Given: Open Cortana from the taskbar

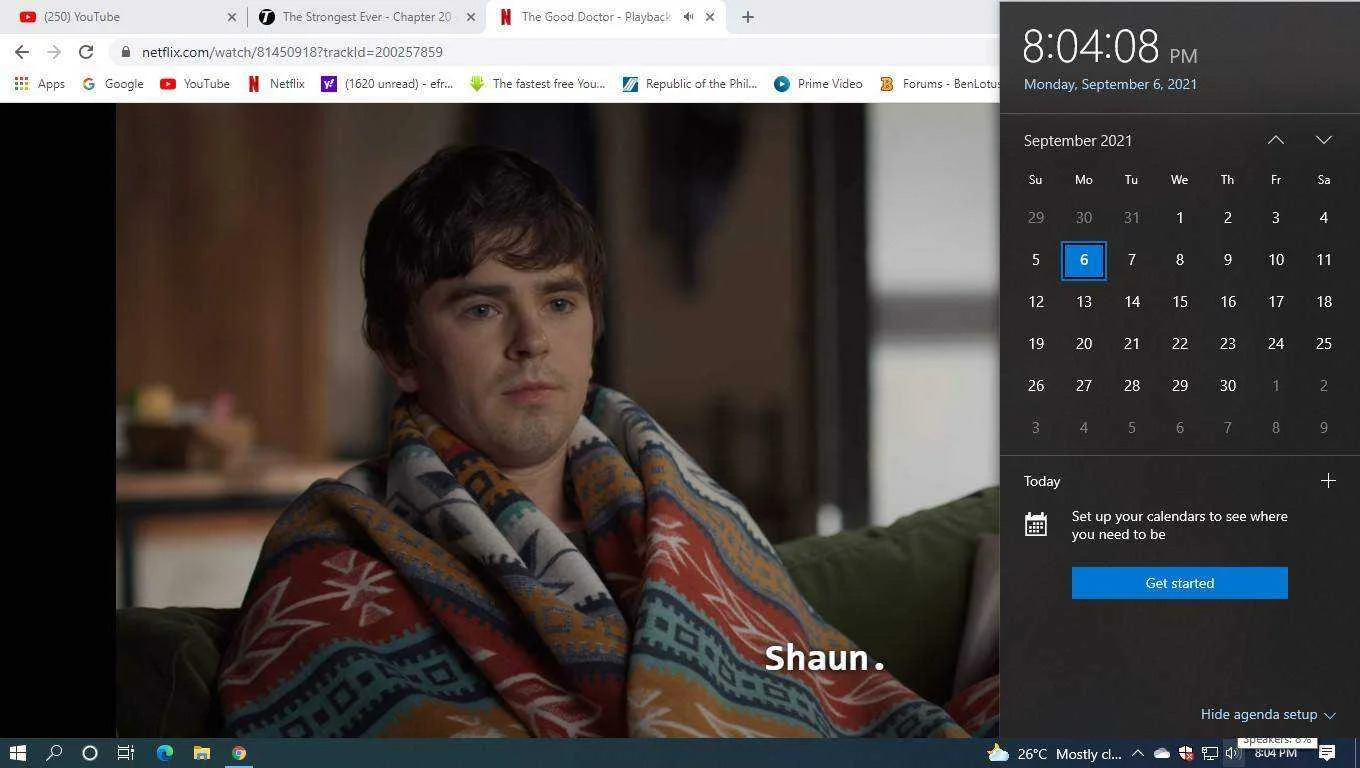Looking at the screenshot, I should pos(90,753).
